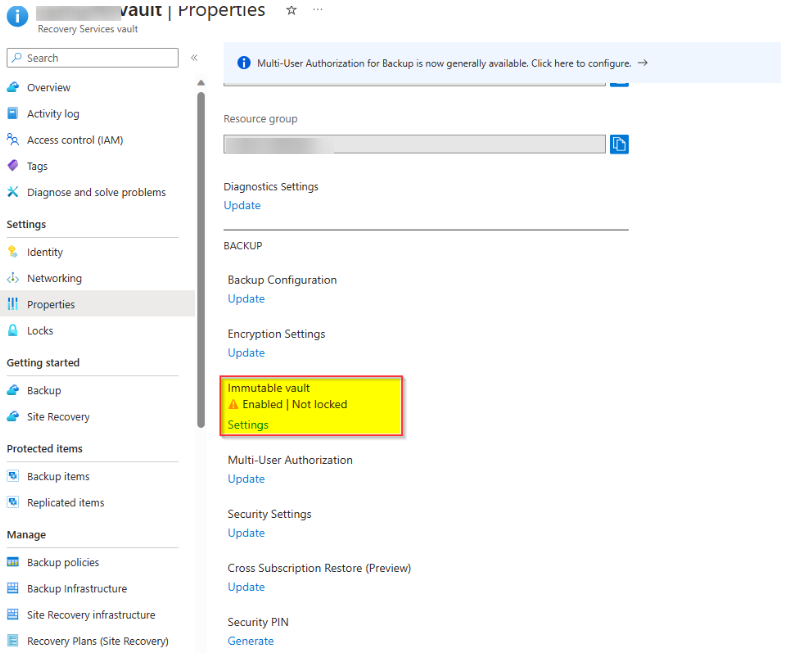Click the Backup Infrastructure grid icon
The height and width of the screenshot is (653, 789).
(x=13, y=588)
